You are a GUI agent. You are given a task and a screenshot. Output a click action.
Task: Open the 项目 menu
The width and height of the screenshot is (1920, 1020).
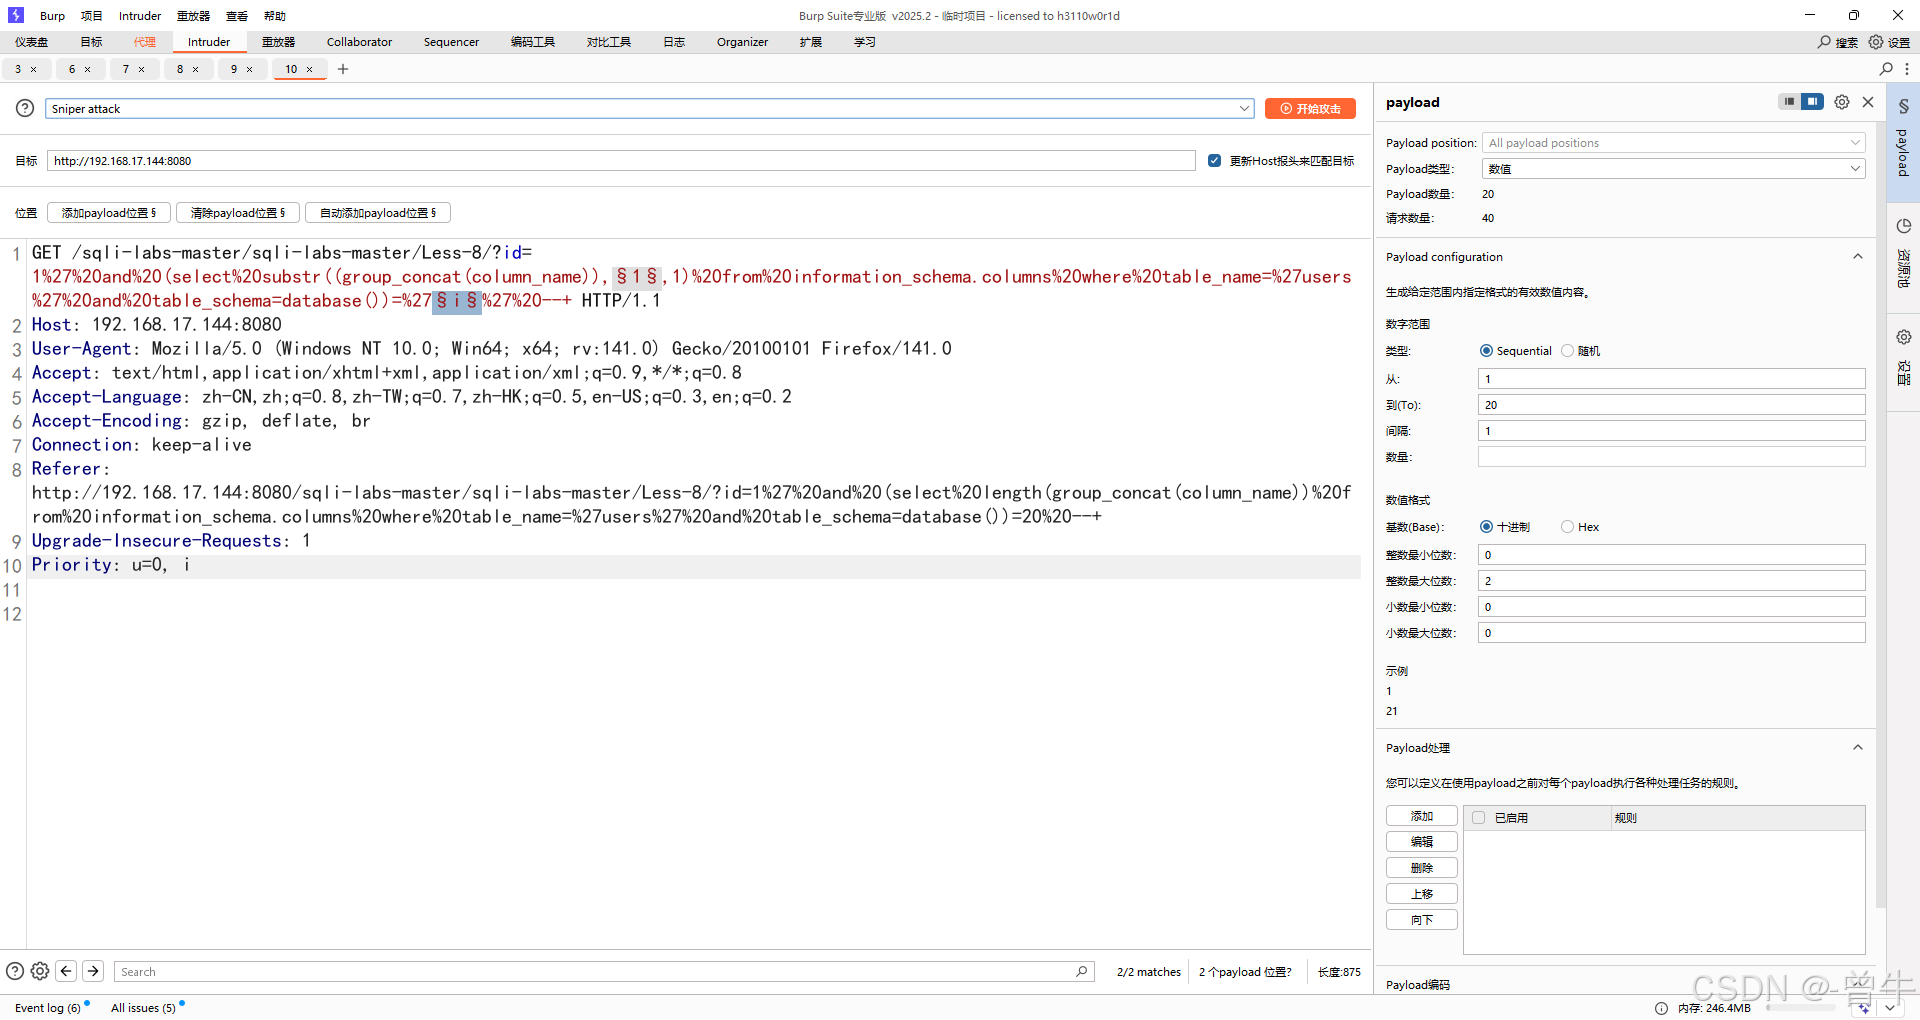tap(92, 16)
